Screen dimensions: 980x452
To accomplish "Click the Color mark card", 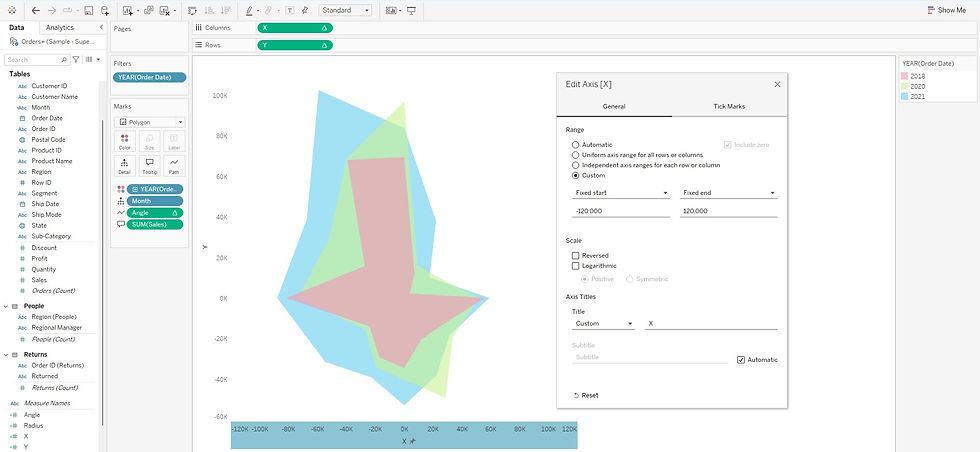I will 124,141.
